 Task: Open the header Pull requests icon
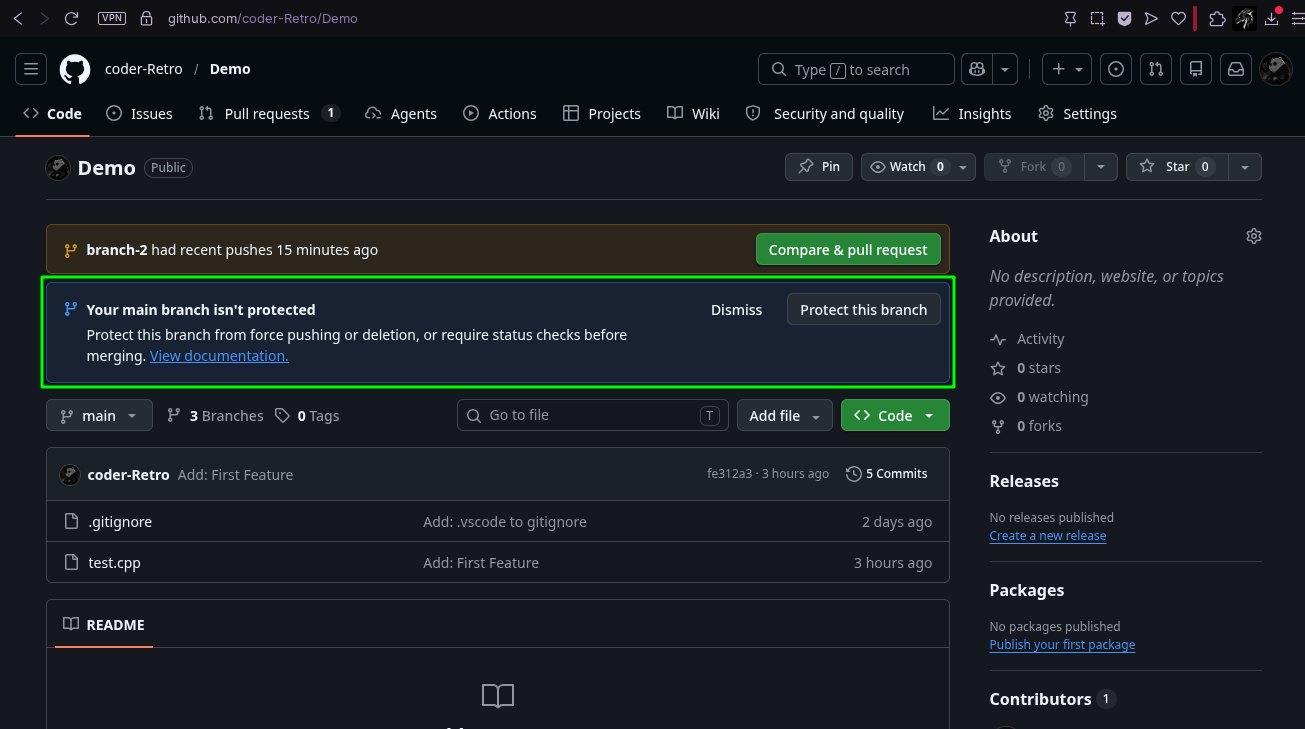1156,69
